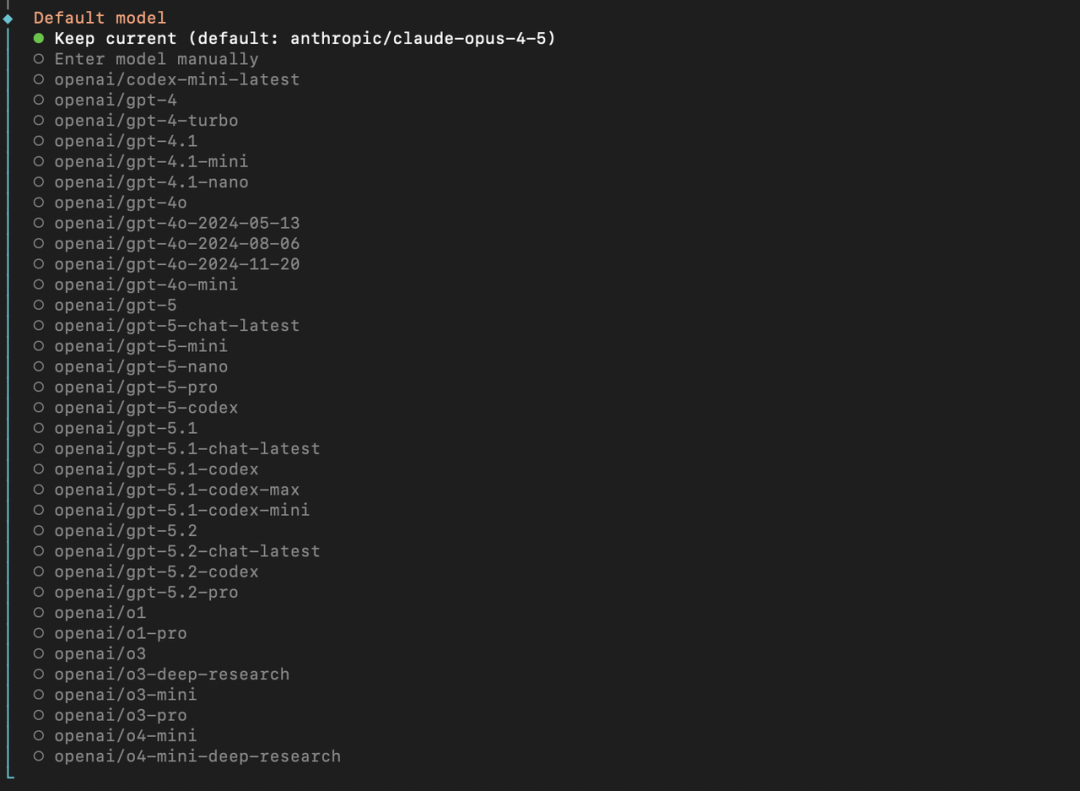Screen dimensions: 1080x791
Task: Choose openai/o4-mini model
Action: (x=125, y=736)
